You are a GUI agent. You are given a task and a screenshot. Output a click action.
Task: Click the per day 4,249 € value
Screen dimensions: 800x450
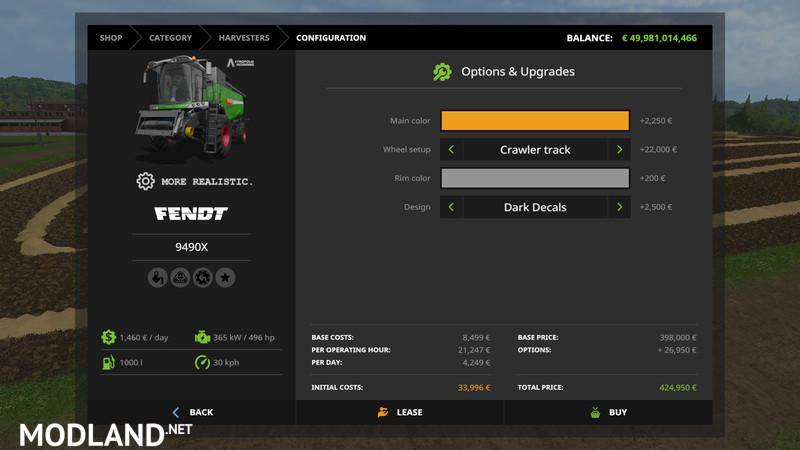(x=476, y=362)
